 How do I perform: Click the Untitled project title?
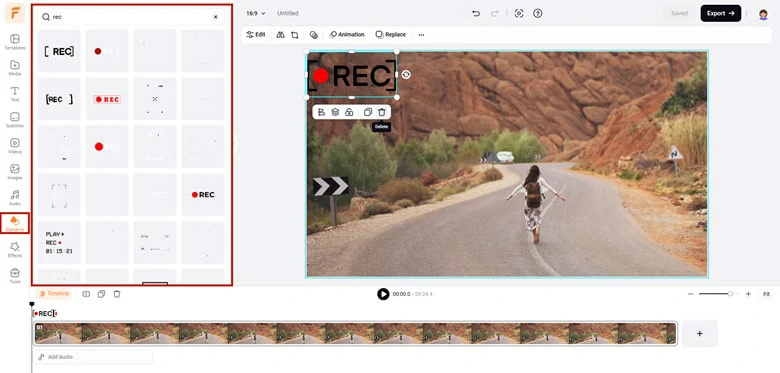[288, 13]
